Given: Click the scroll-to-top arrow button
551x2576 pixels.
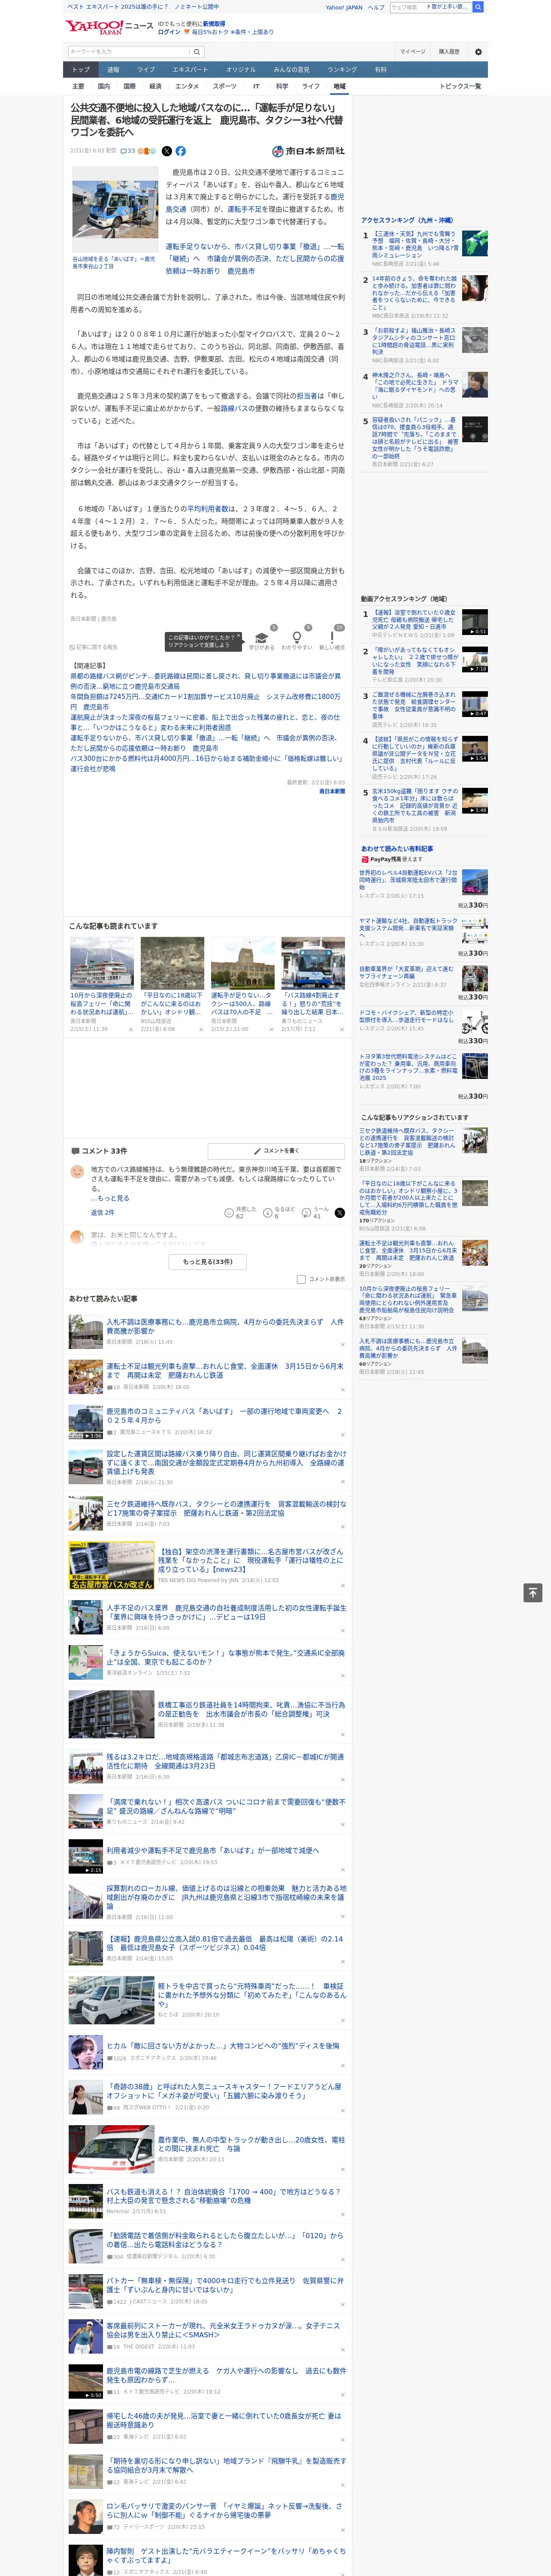Looking at the screenshot, I should pyautogui.click(x=533, y=1593).
